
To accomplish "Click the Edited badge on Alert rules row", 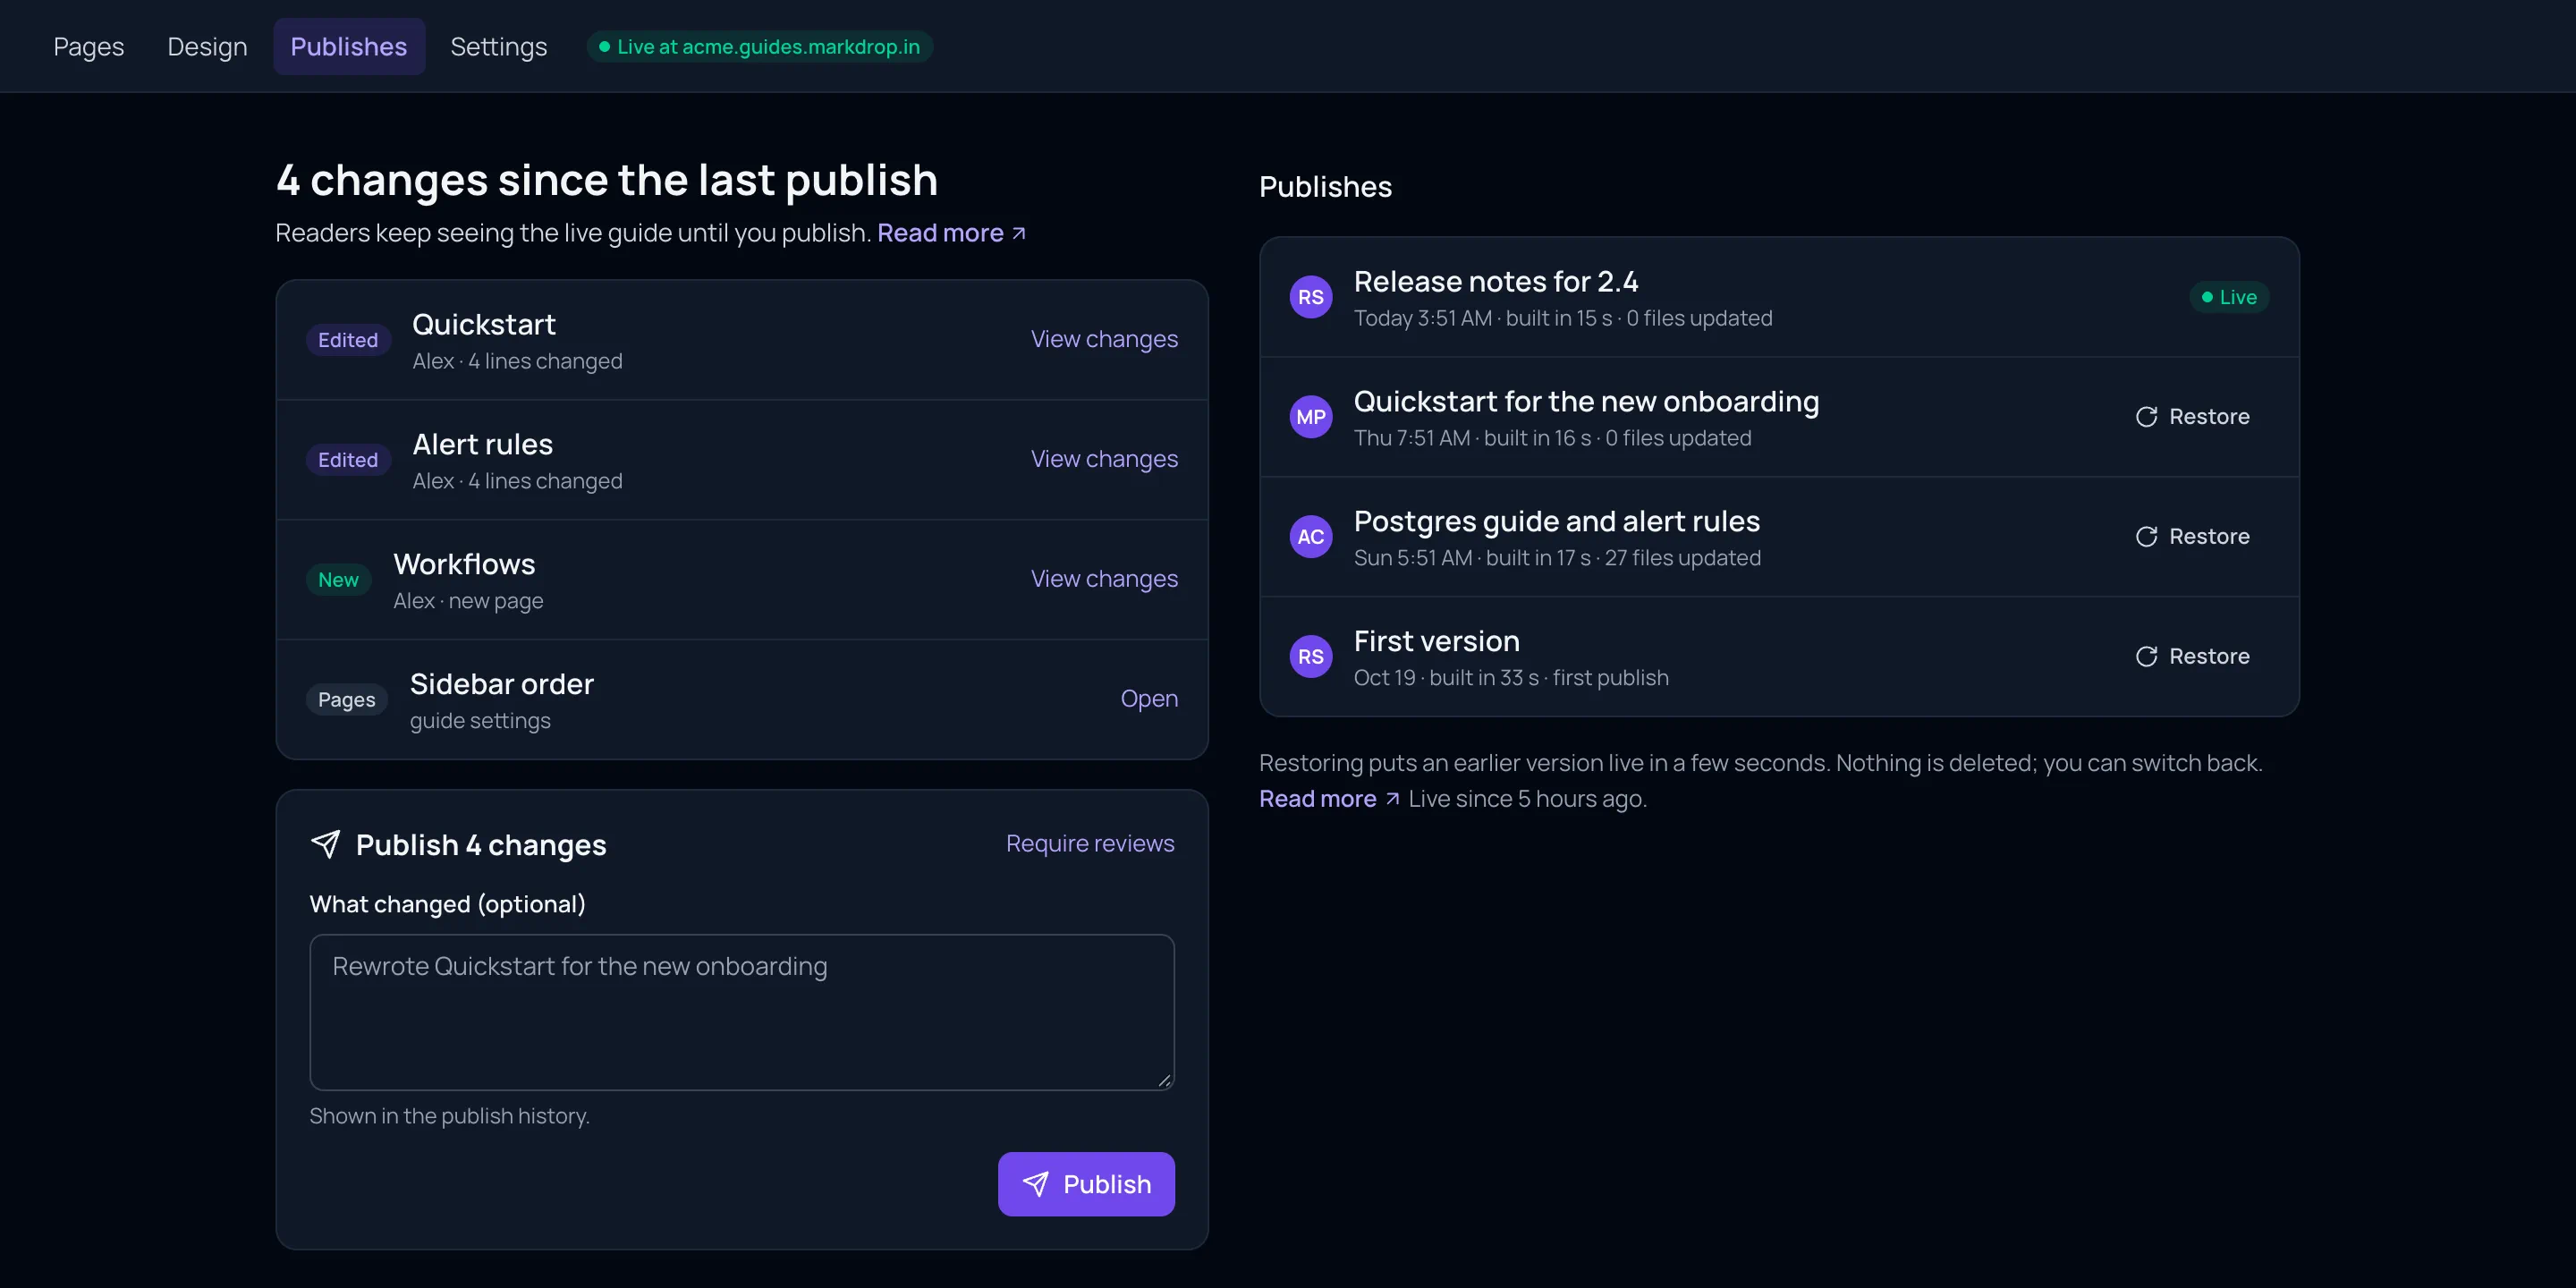I will click(x=348, y=460).
